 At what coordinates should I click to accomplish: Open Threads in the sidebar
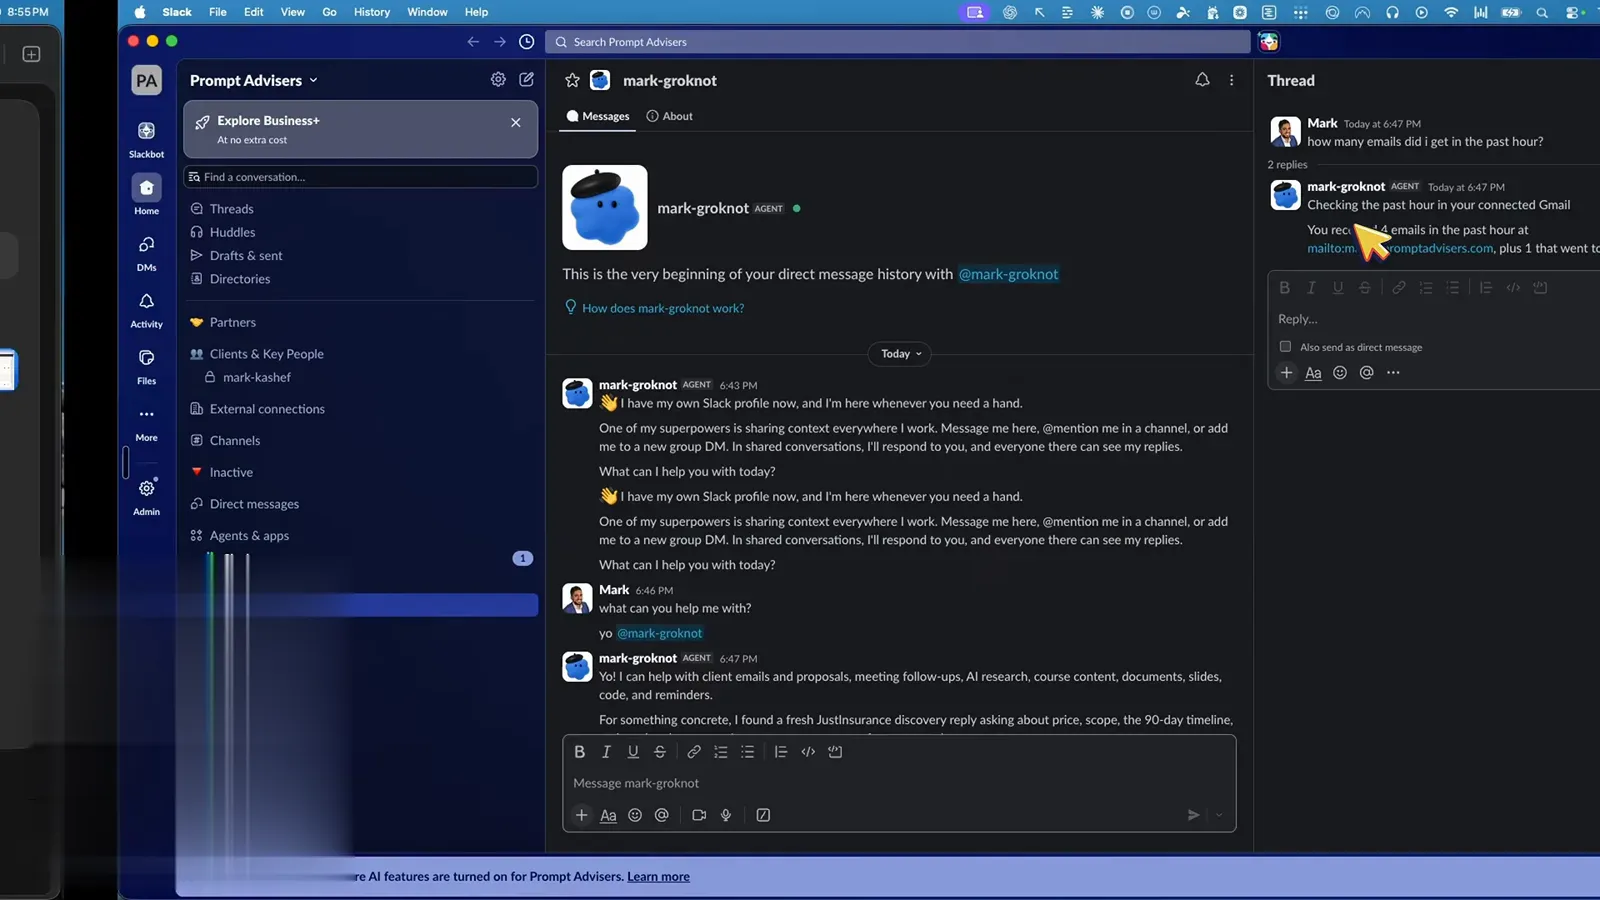[x=231, y=209]
